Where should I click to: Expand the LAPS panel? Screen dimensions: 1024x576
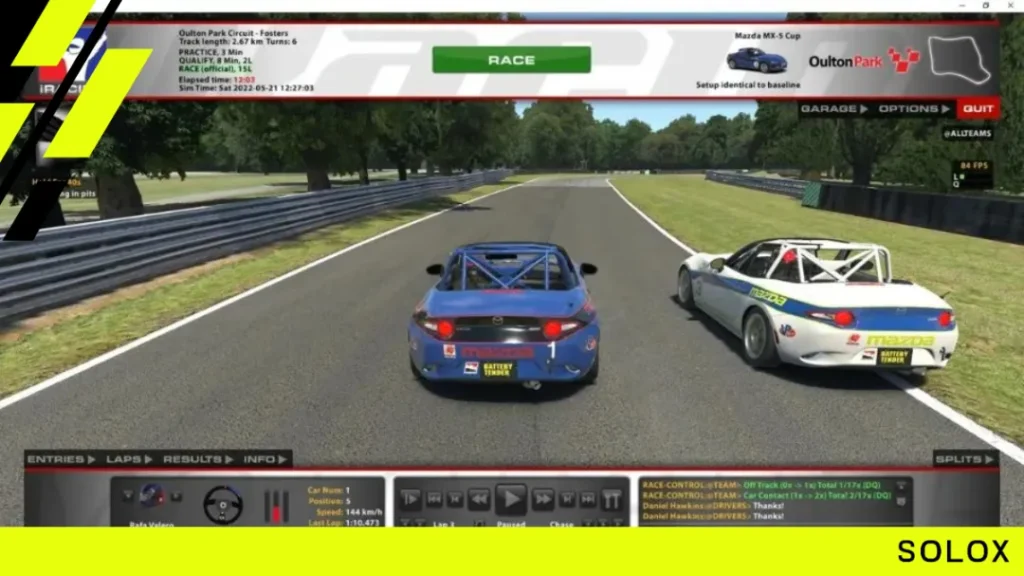click(129, 459)
